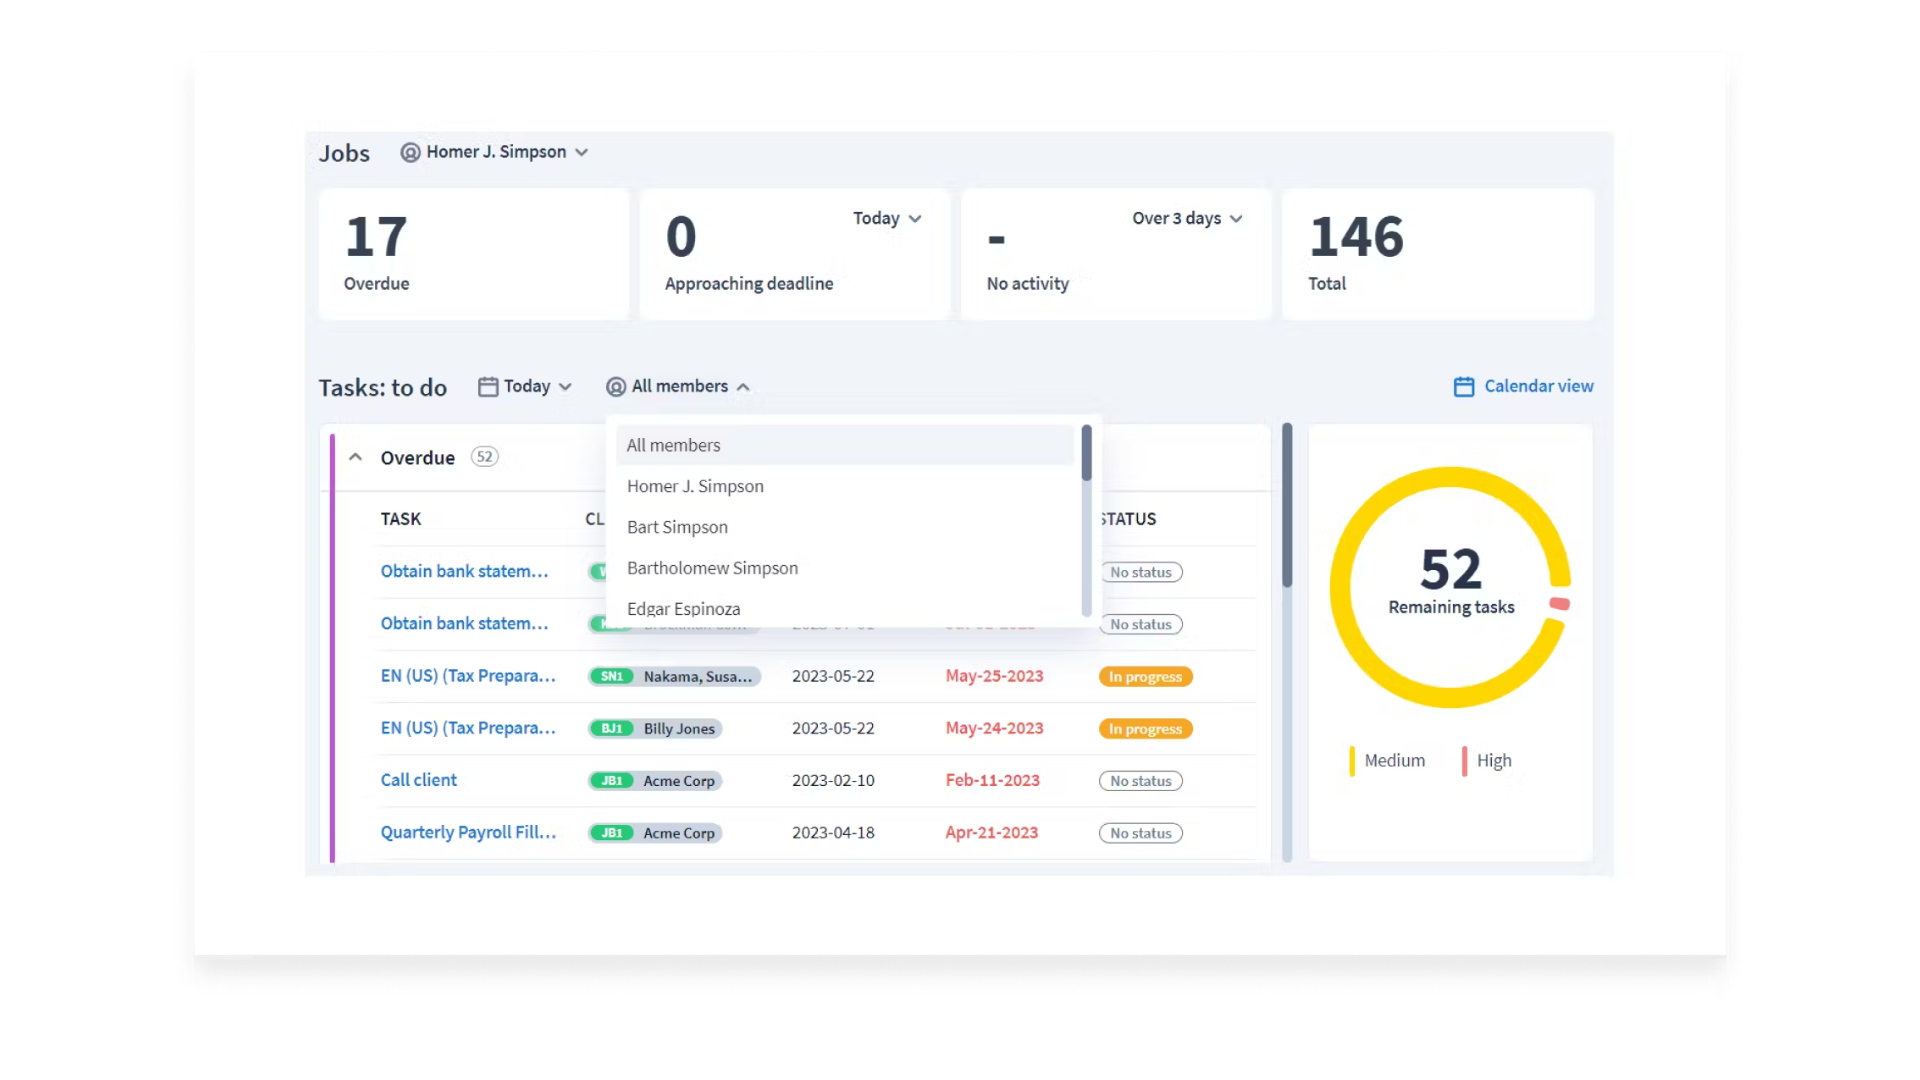Open the Today dropdown in Approaching deadline card
The image size is (1920, 1080).
click(887, 218)
